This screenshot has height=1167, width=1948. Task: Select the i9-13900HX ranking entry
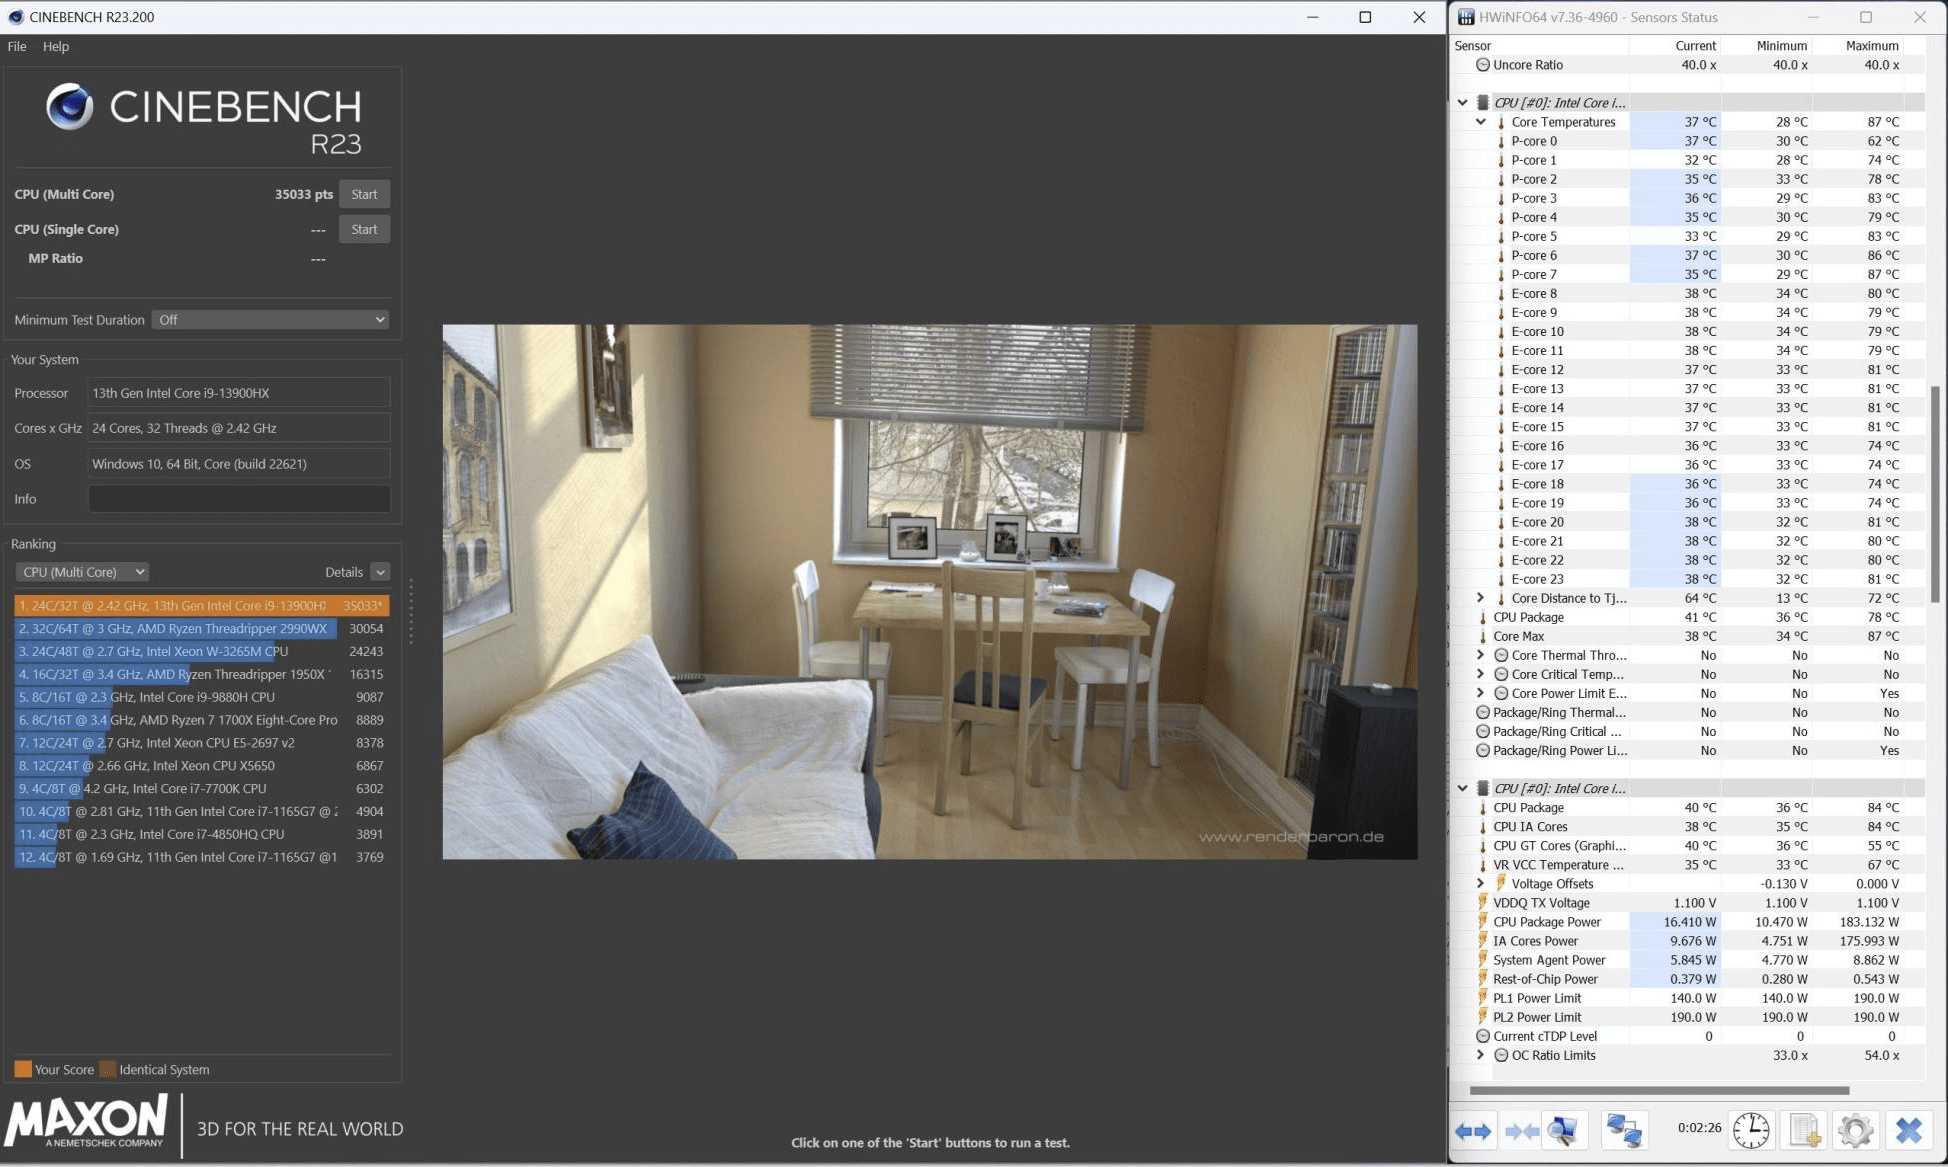[201, 606]
